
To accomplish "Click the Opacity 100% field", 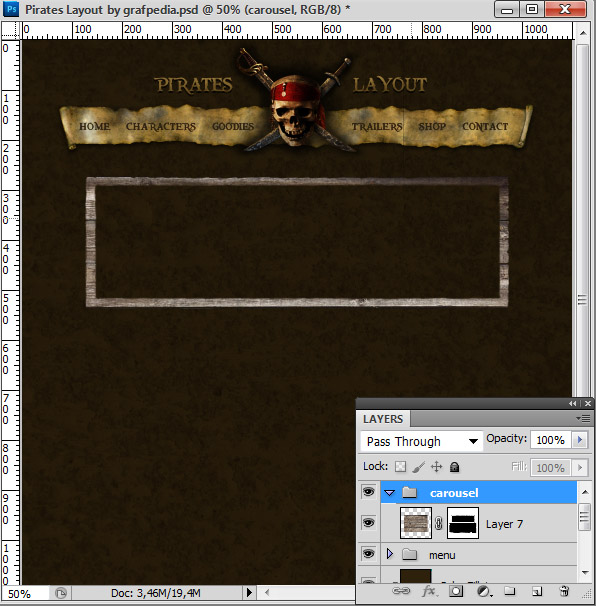I will pos(551,440).
